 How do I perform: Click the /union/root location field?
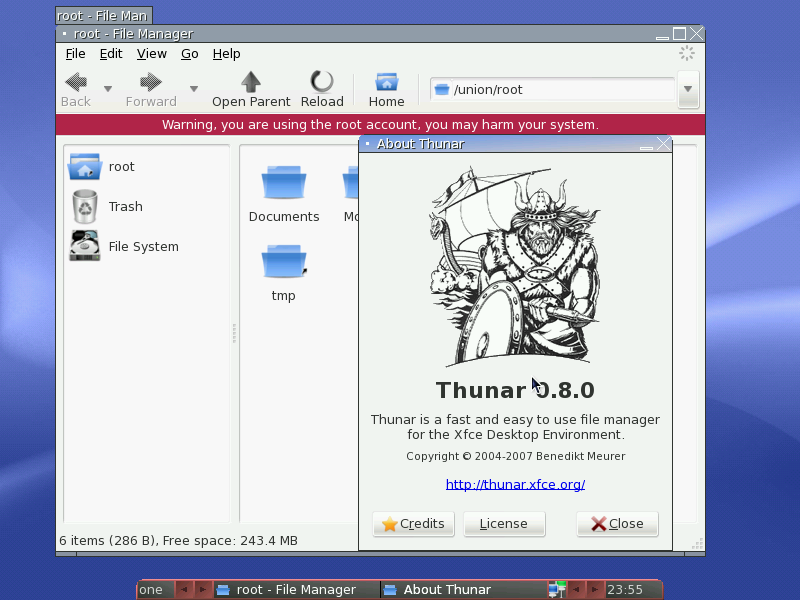tap(553, 90)
